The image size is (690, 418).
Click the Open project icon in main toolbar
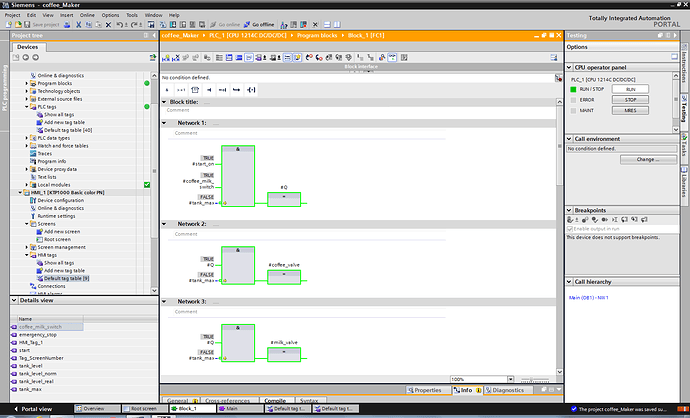coord(18,25)
